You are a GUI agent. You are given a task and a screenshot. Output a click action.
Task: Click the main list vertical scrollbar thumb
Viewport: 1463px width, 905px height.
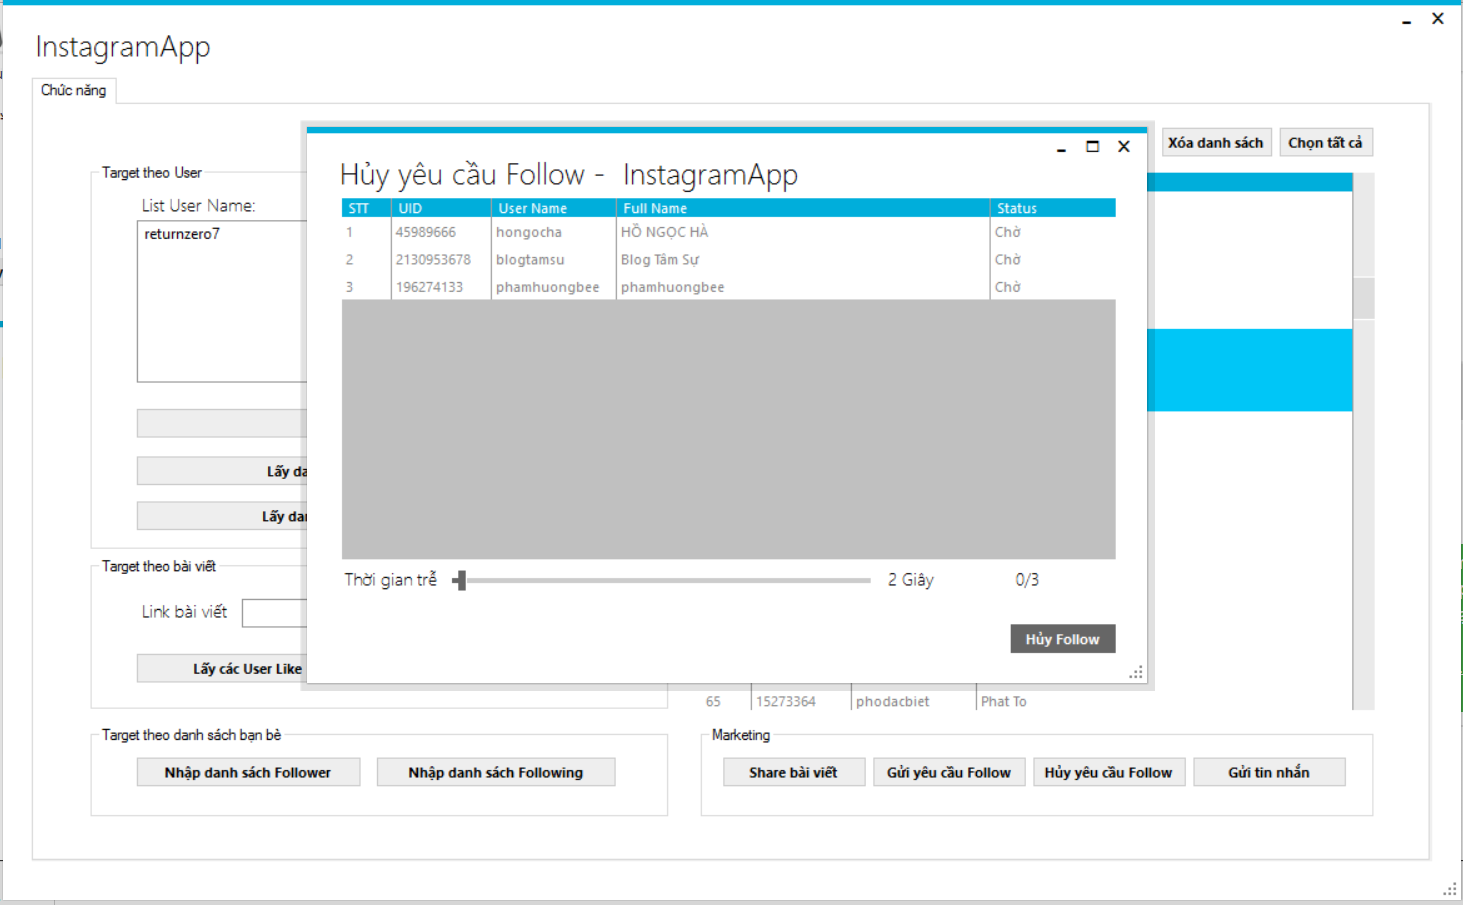pos(1364,297)
